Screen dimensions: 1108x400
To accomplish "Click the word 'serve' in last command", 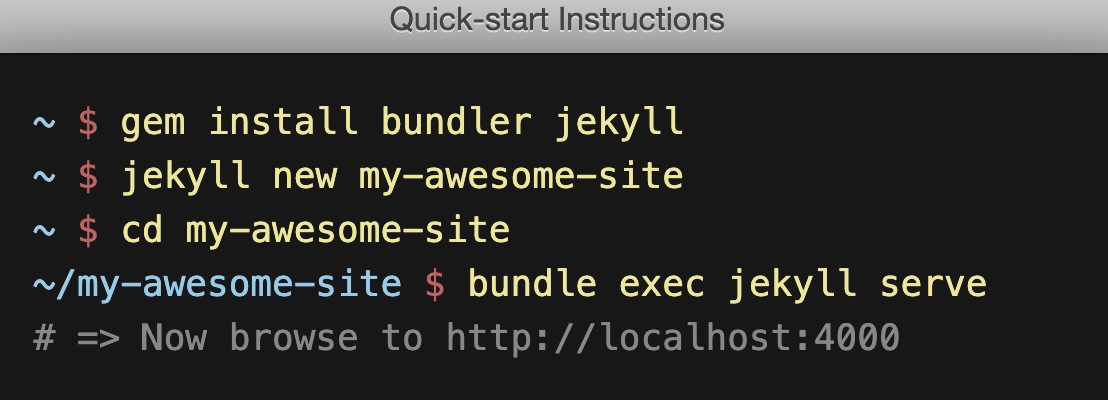I will click(934, 285).
